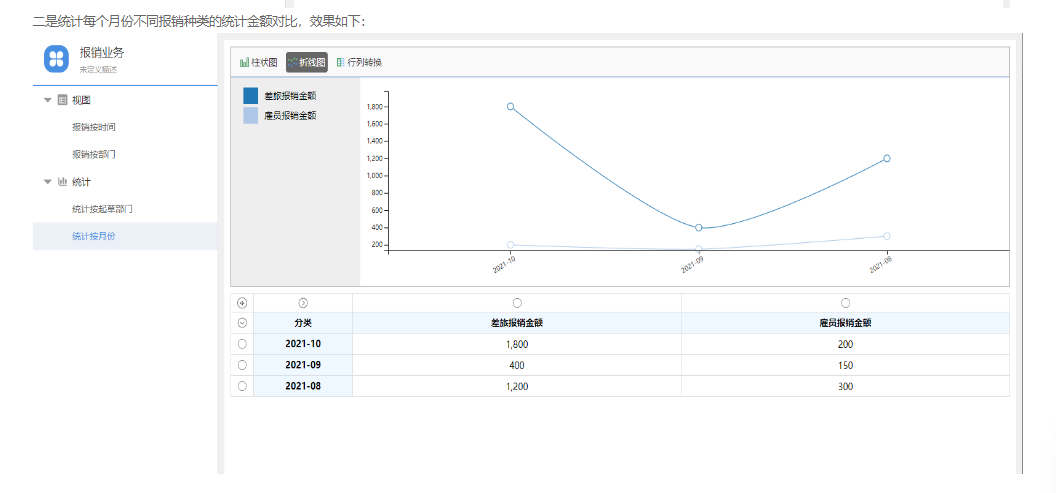Click the 400 data point at 2021-09
Viewport: 1056px width, 493px height.
click(x=698, y=228)
